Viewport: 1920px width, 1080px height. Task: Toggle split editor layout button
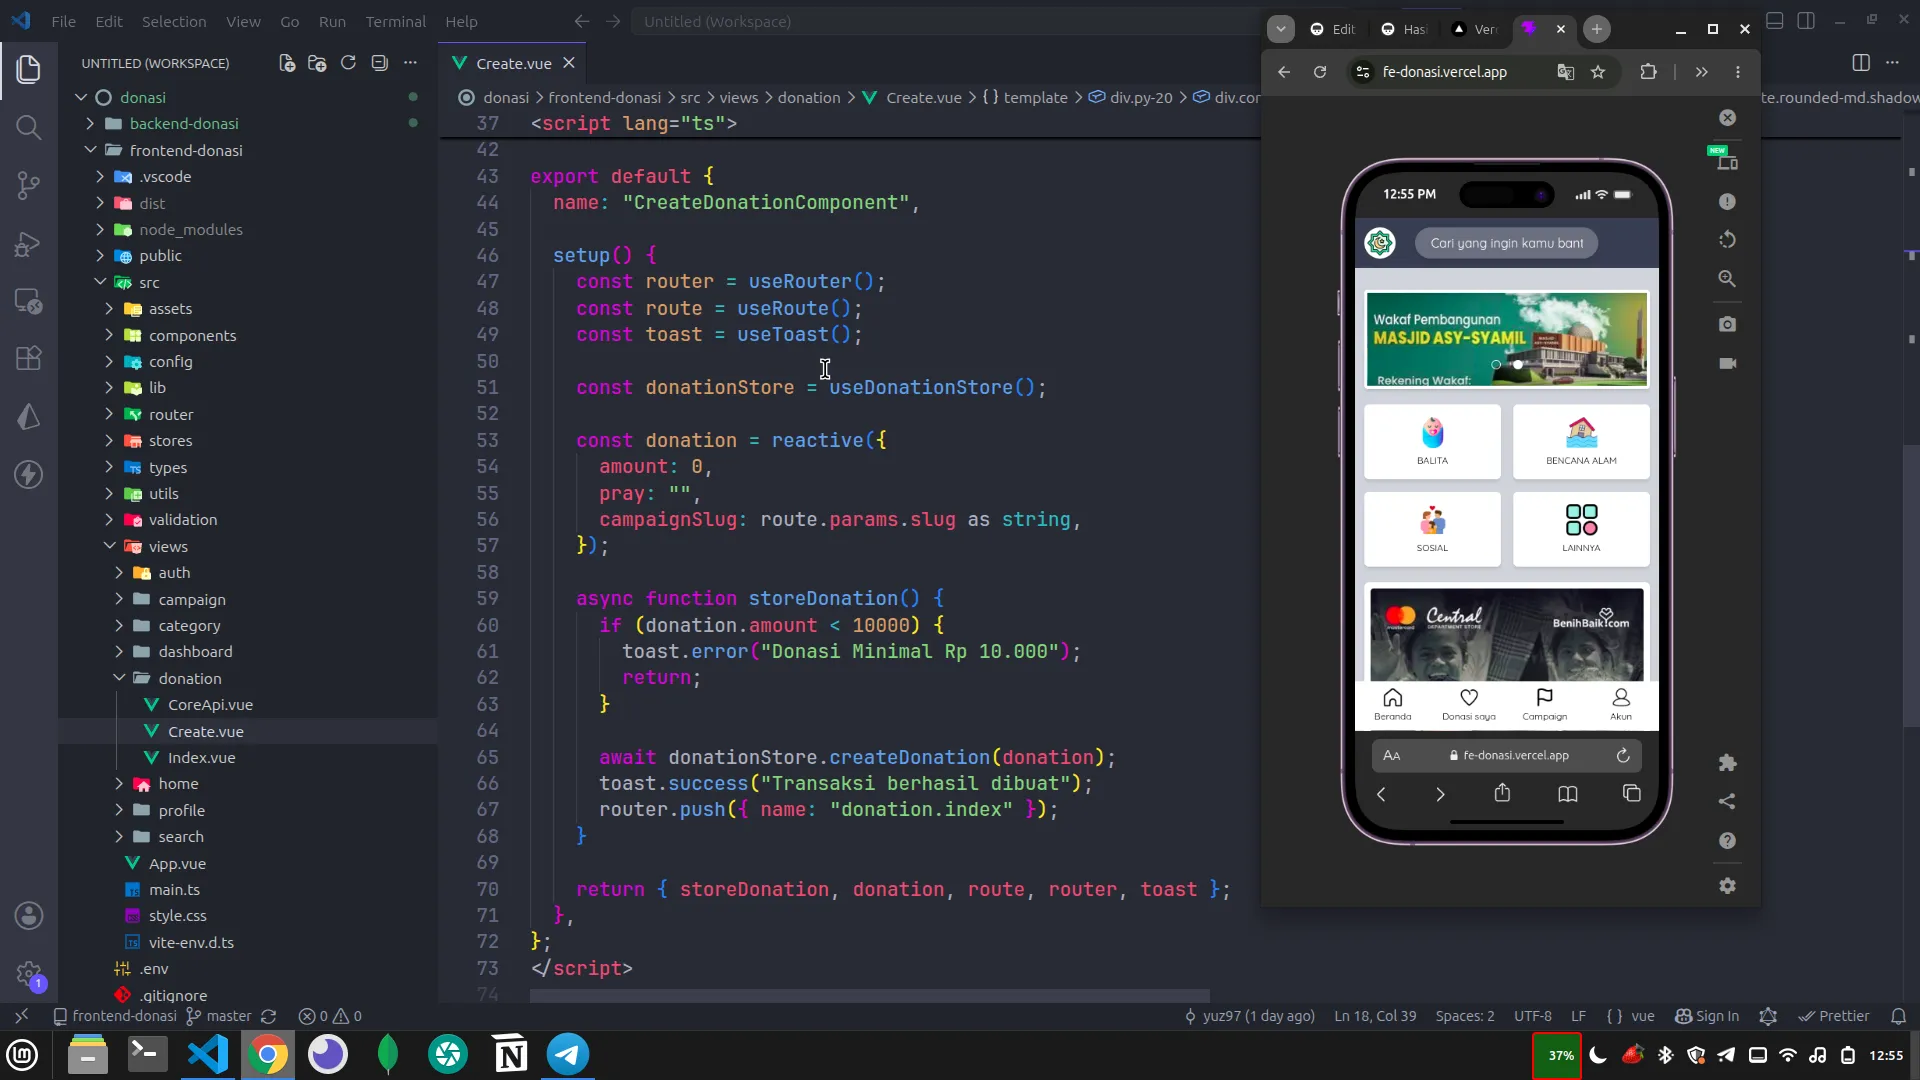click(1860, 63)
